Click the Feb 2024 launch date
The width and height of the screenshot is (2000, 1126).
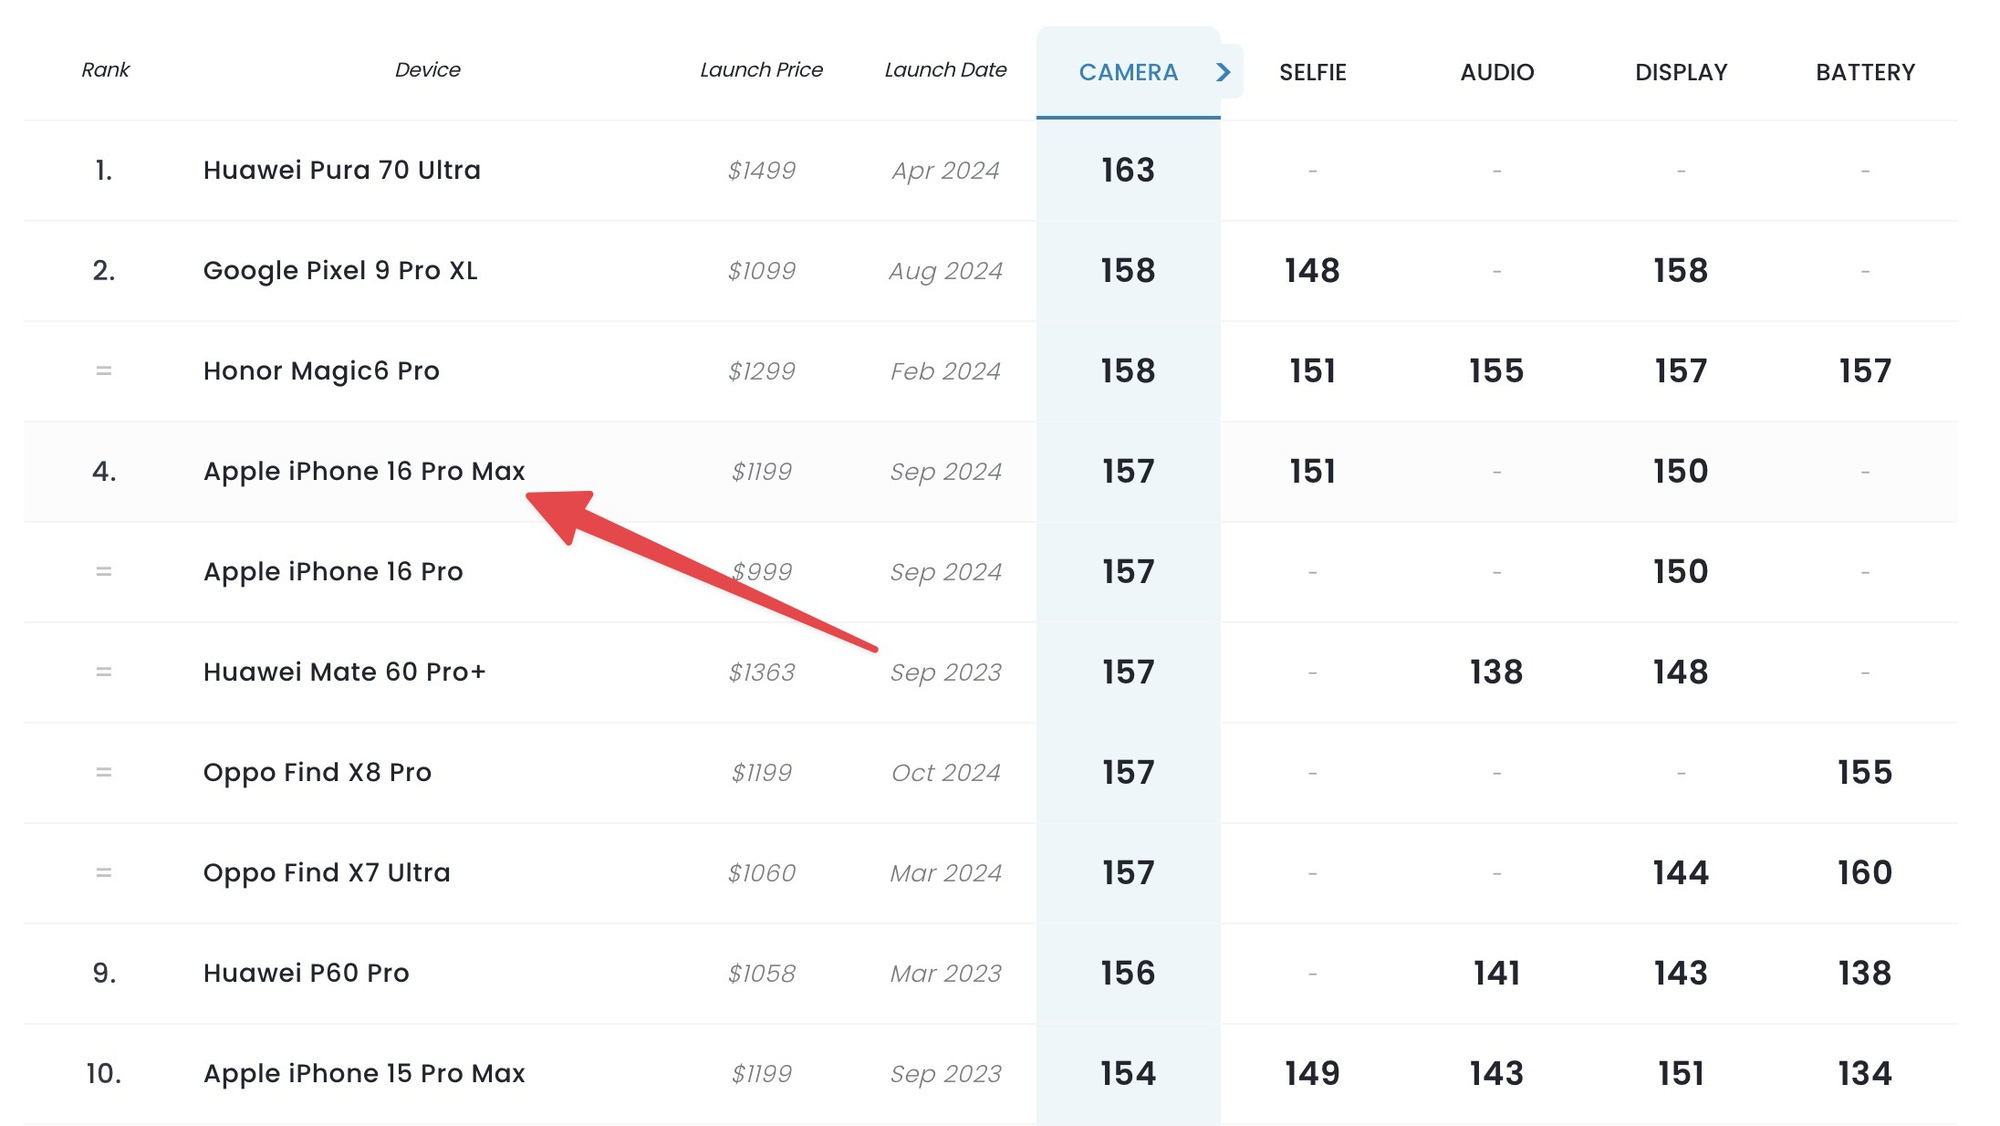[945, 371]
